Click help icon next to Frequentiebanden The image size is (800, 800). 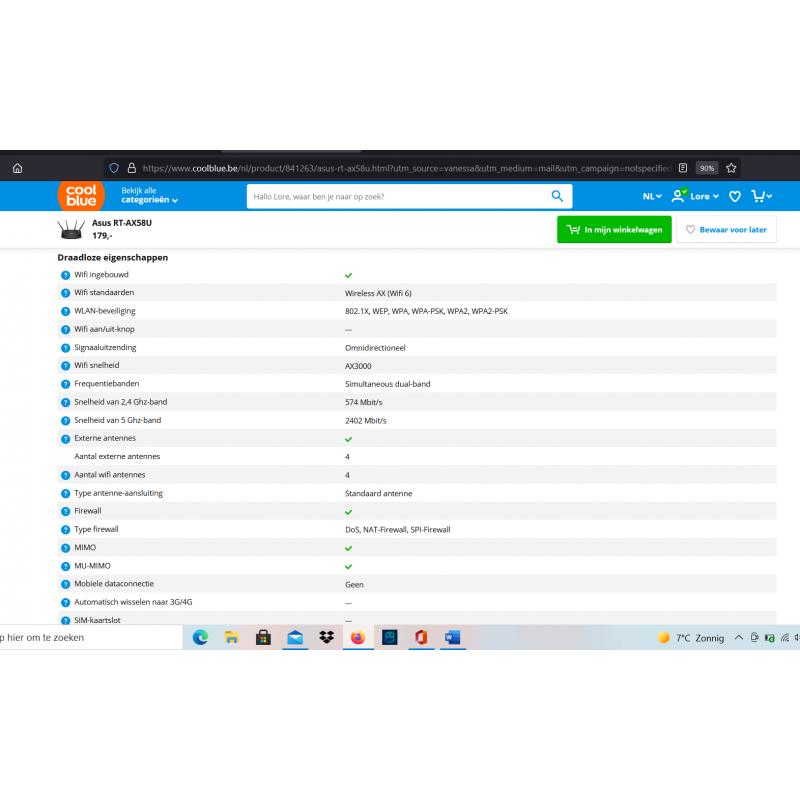pyautogui.click(x=65, y=385)
